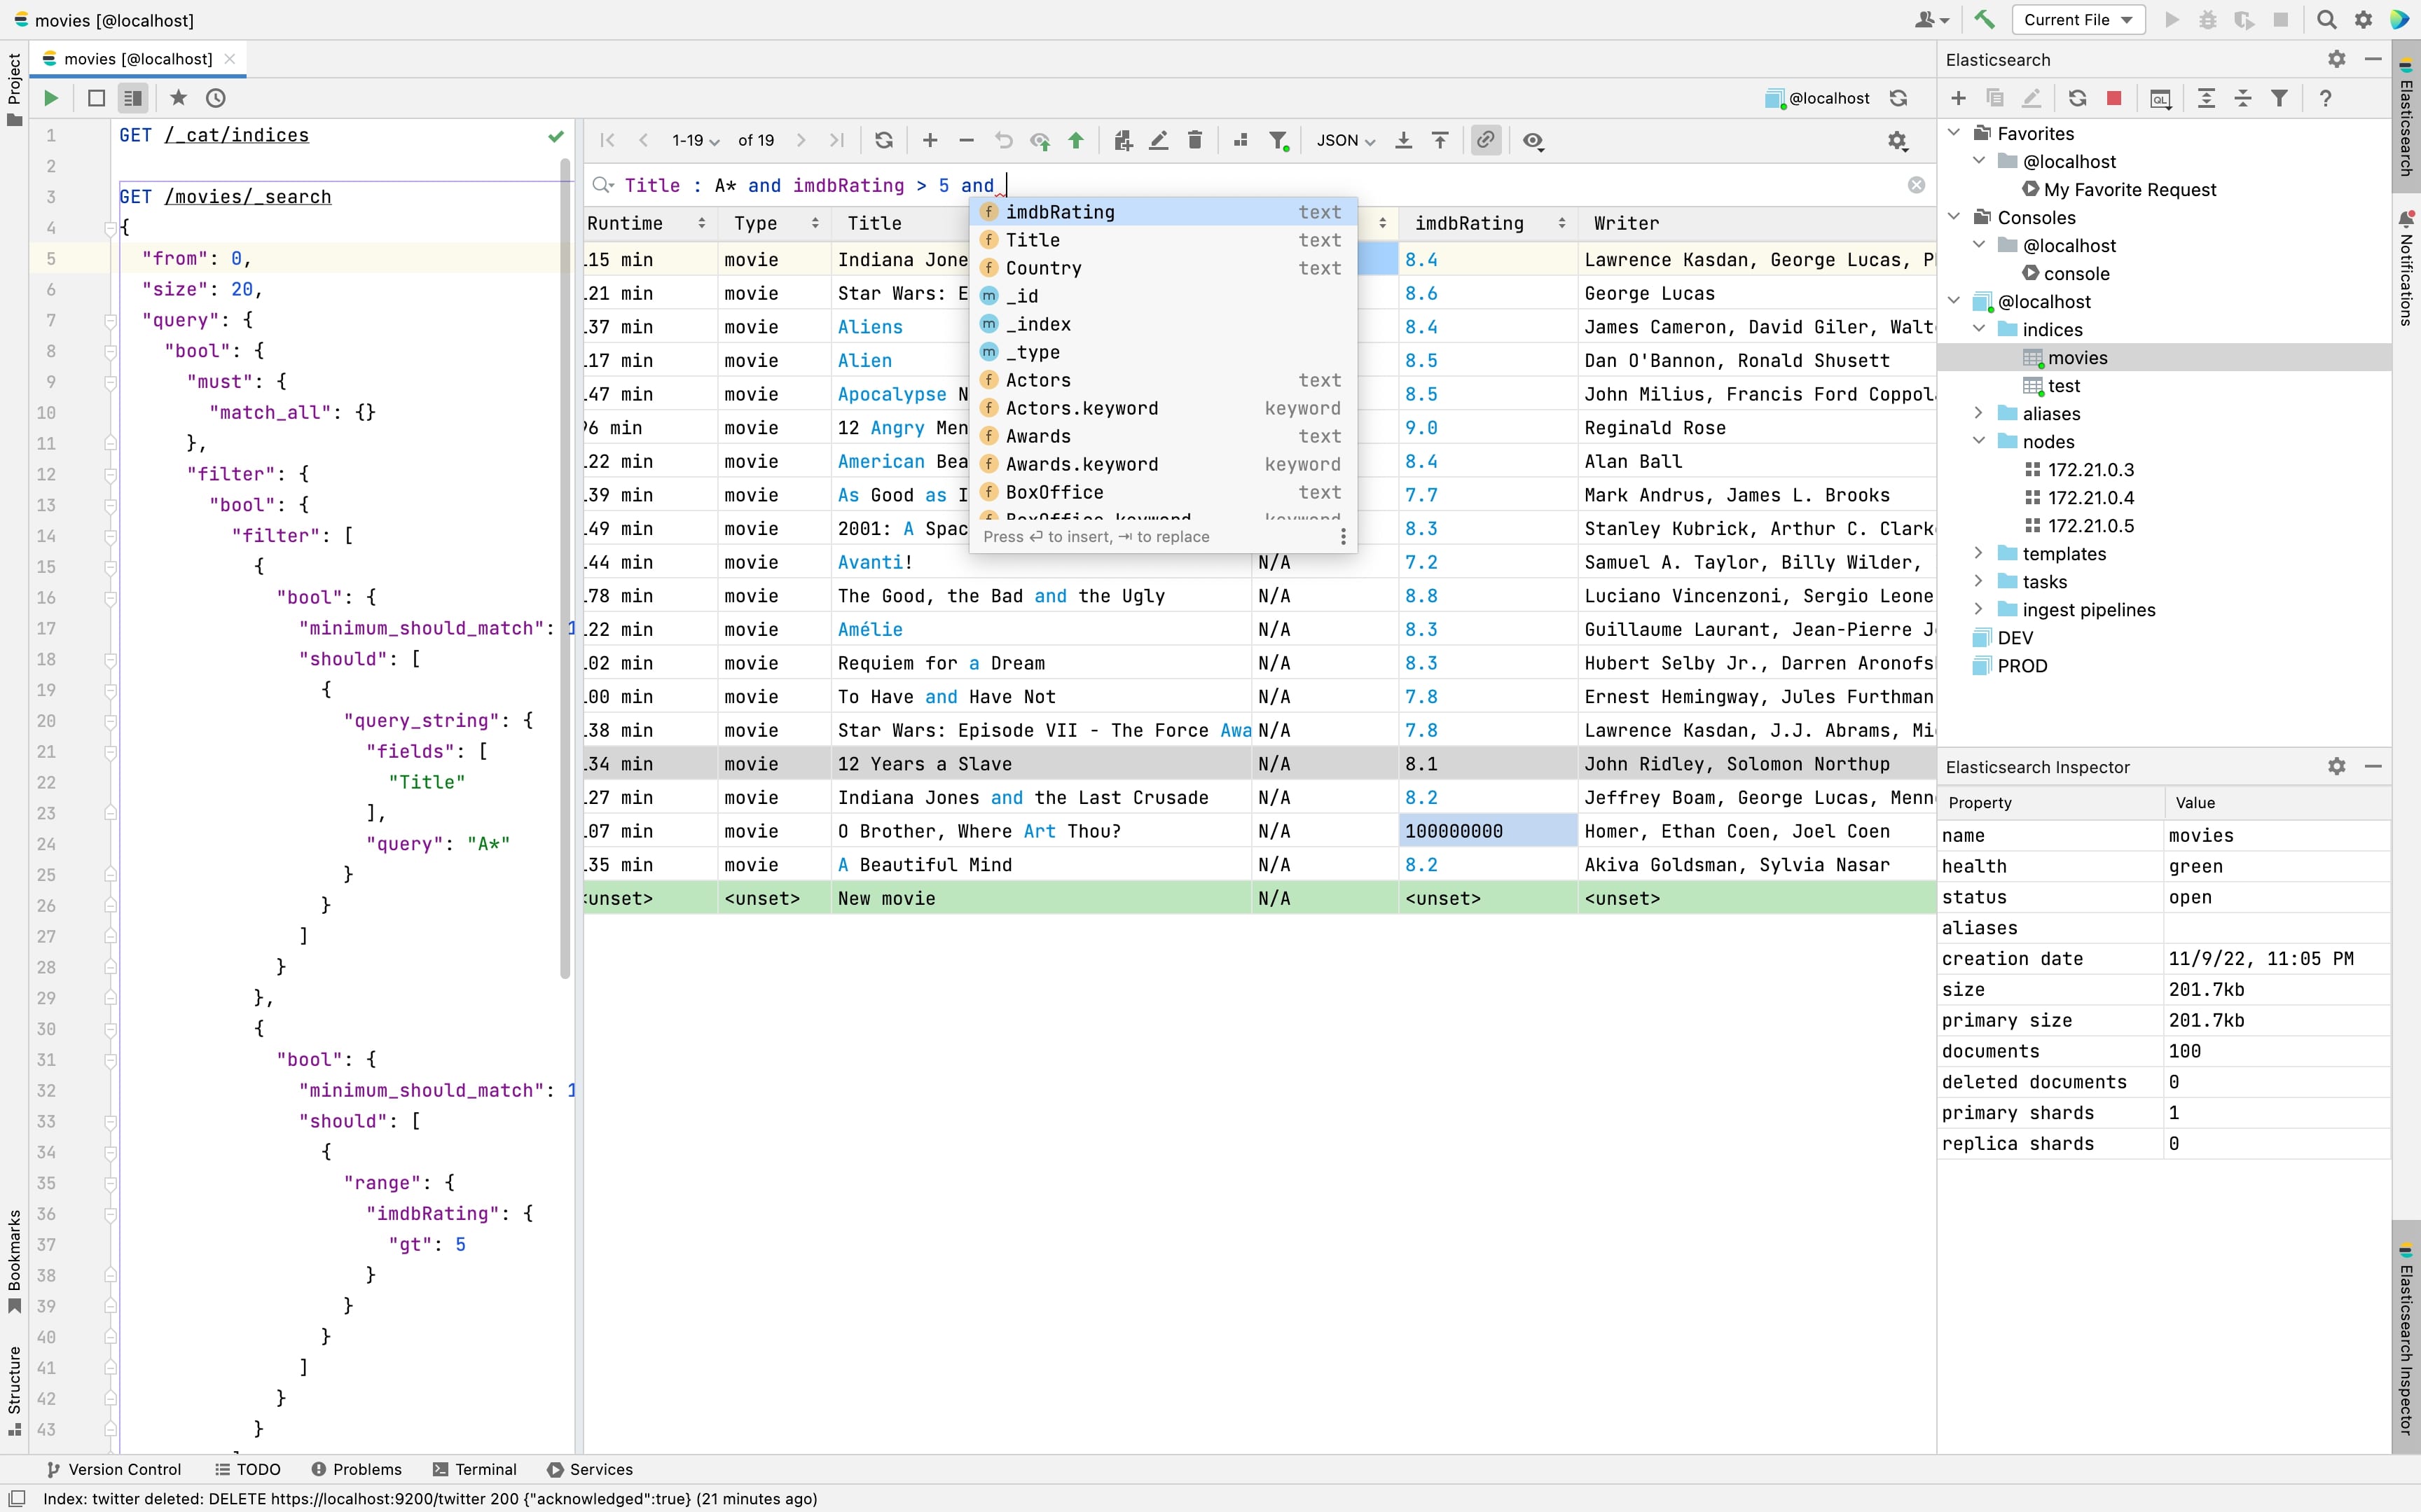Open Elasticsearch plugin help with the question mark
2421x1512 pixels.
click(2325, 97)
